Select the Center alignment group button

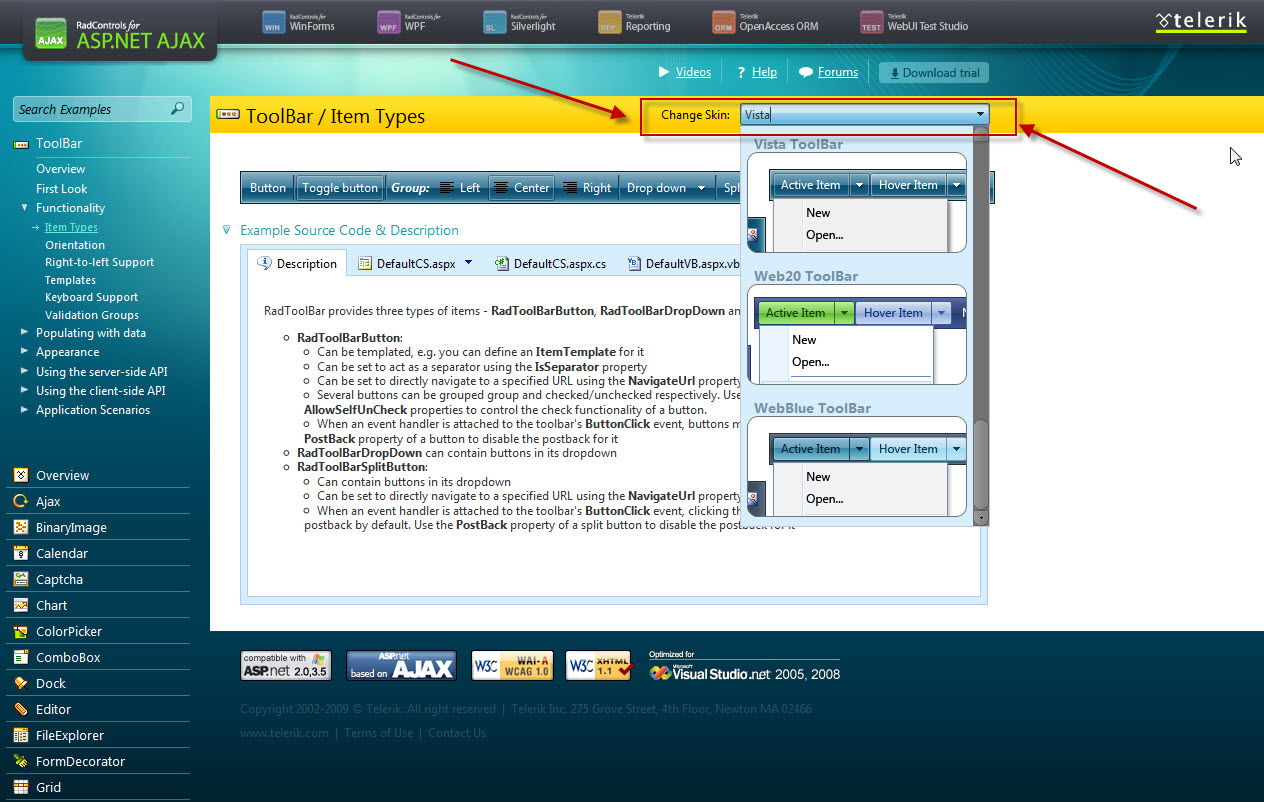521,188
